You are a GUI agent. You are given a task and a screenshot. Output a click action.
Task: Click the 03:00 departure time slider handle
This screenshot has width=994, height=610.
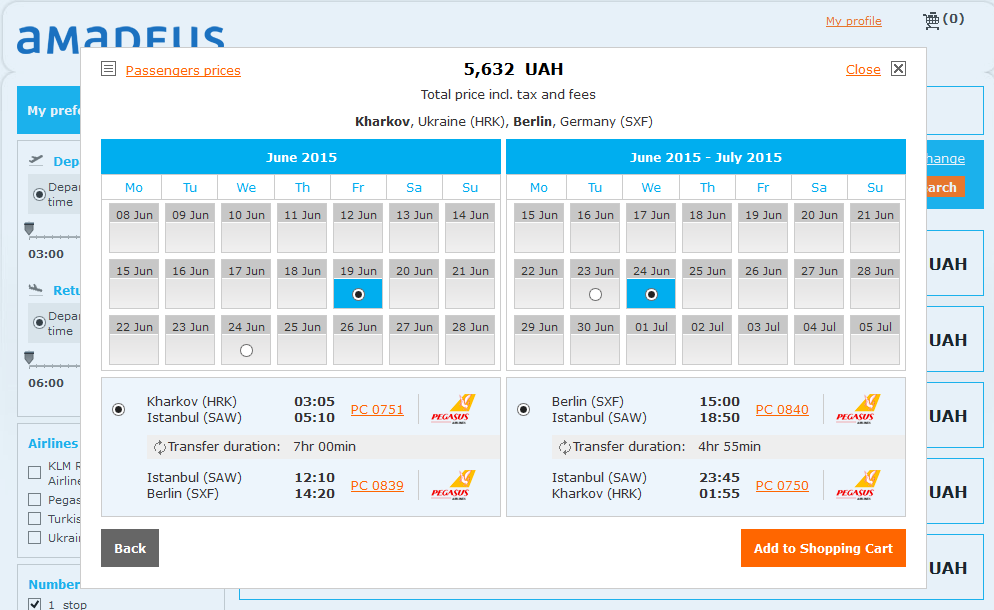[29, 228]
